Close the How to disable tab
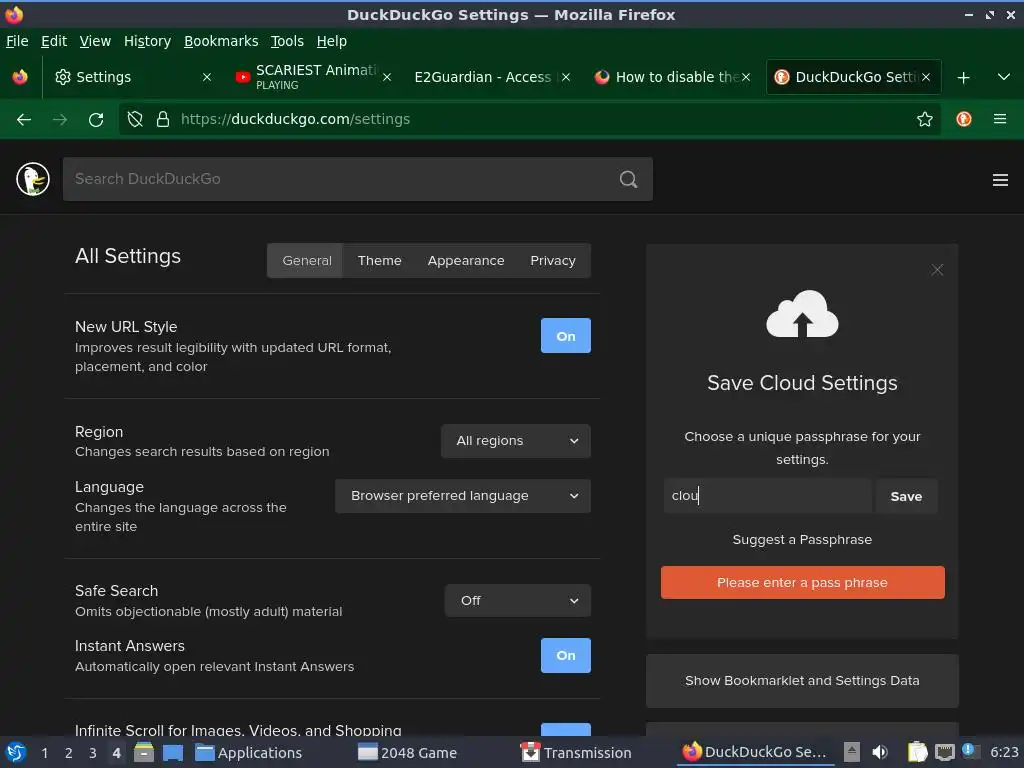 coord(746,77)
